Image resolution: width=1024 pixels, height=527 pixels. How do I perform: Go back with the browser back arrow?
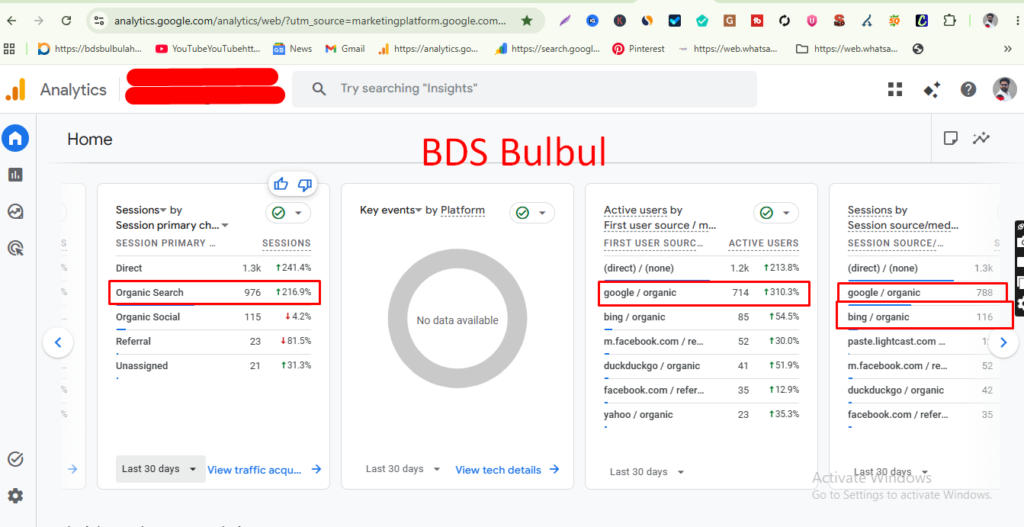coord(12,21)
